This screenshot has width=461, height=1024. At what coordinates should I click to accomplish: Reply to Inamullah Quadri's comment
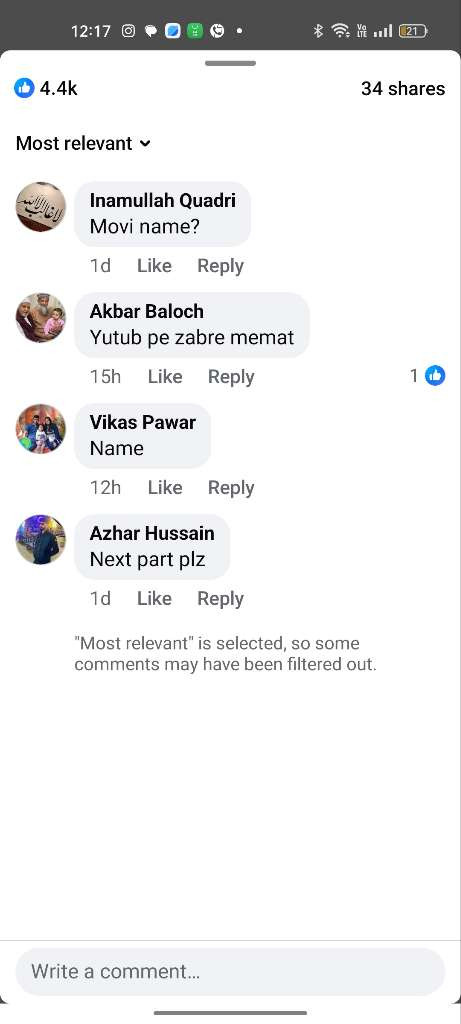(x=221, y=266)
